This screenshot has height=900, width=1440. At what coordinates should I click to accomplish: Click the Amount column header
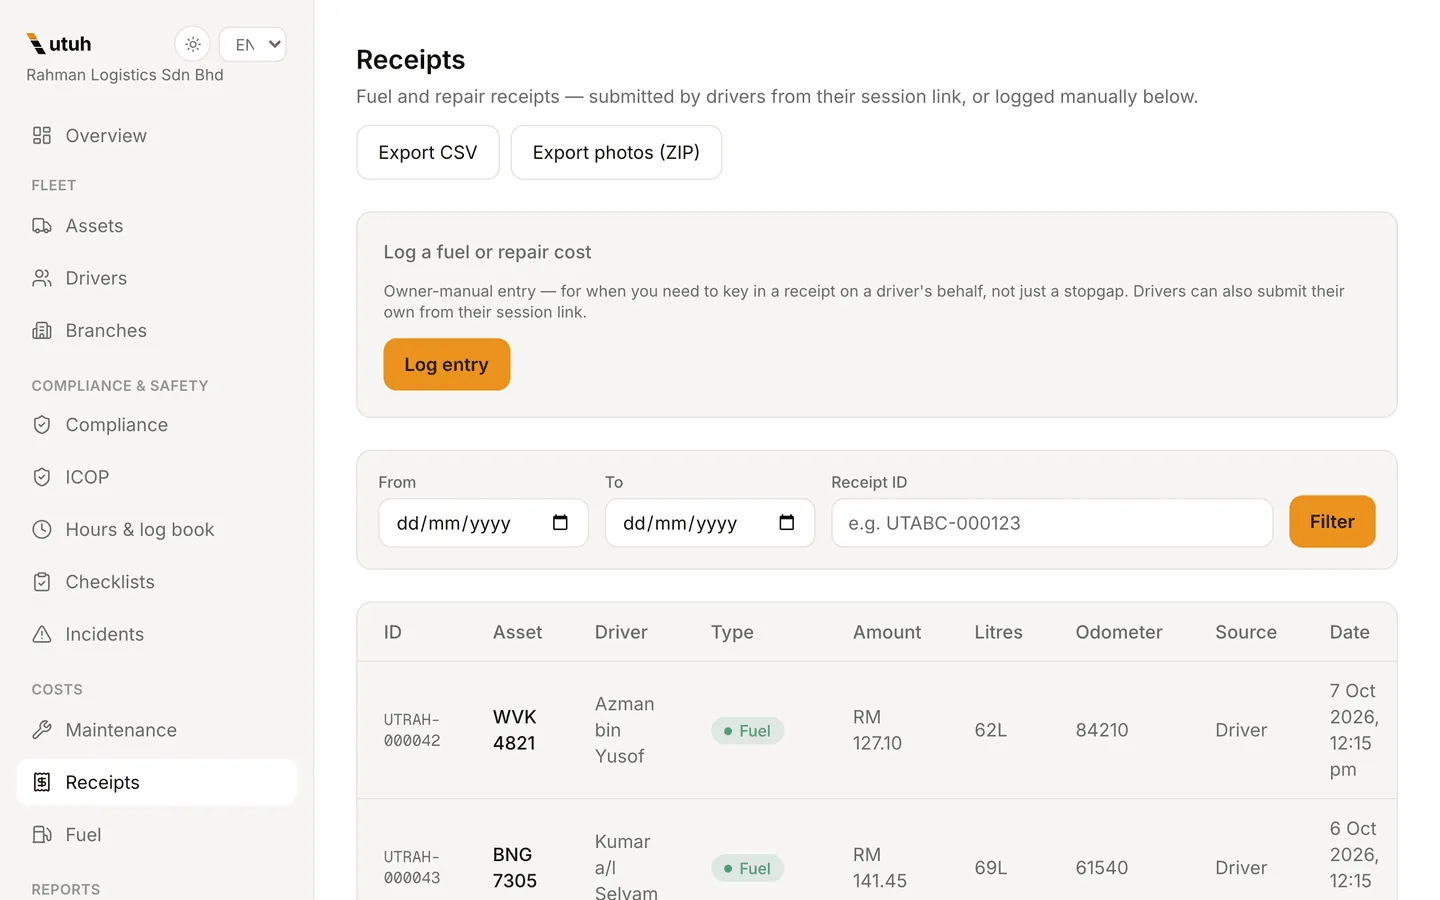click(887, 632)
